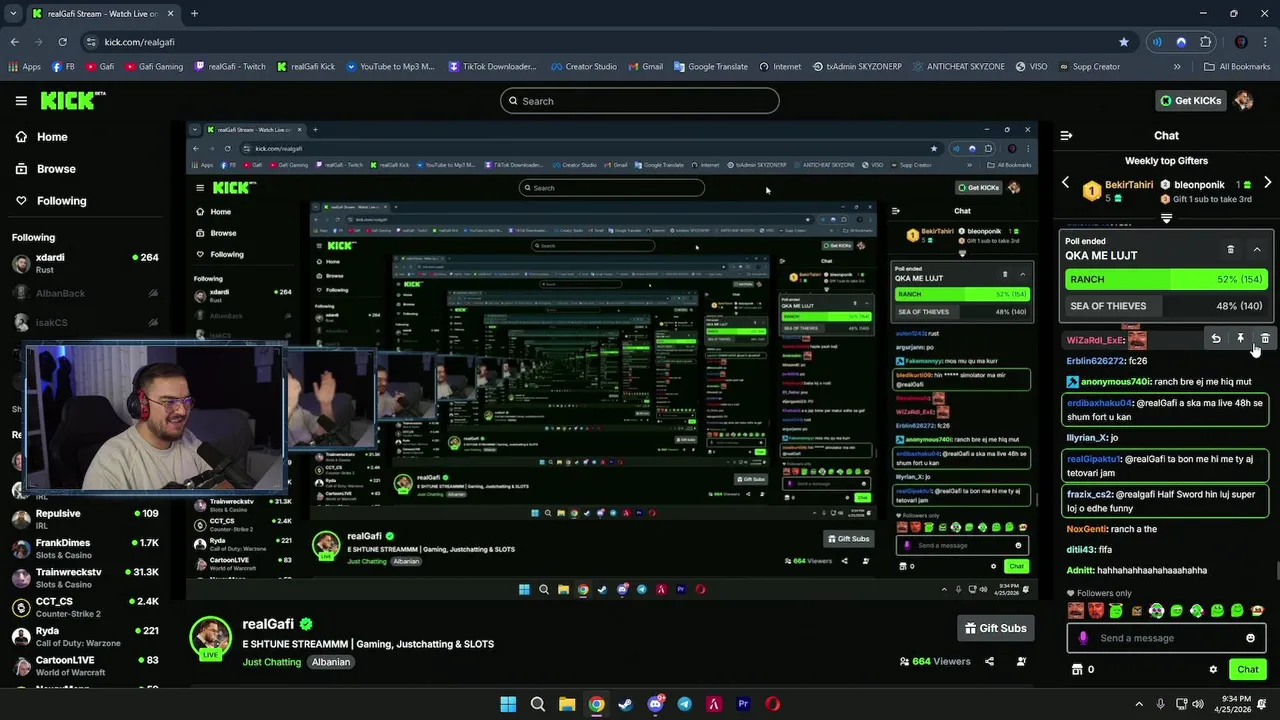Image resolution: width=1280 pixels, height=720 pixels.
Task: Show more bookmarks with double chevron
Action: coord(1177,67)
